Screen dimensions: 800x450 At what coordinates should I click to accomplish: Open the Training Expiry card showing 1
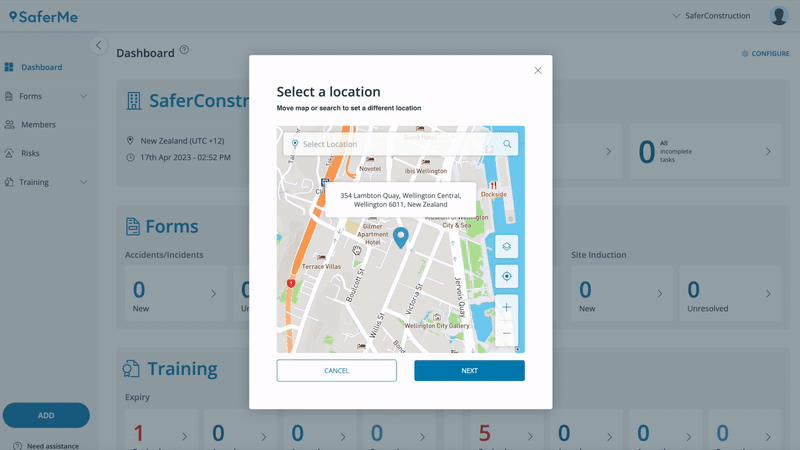[x=161, y=430]
